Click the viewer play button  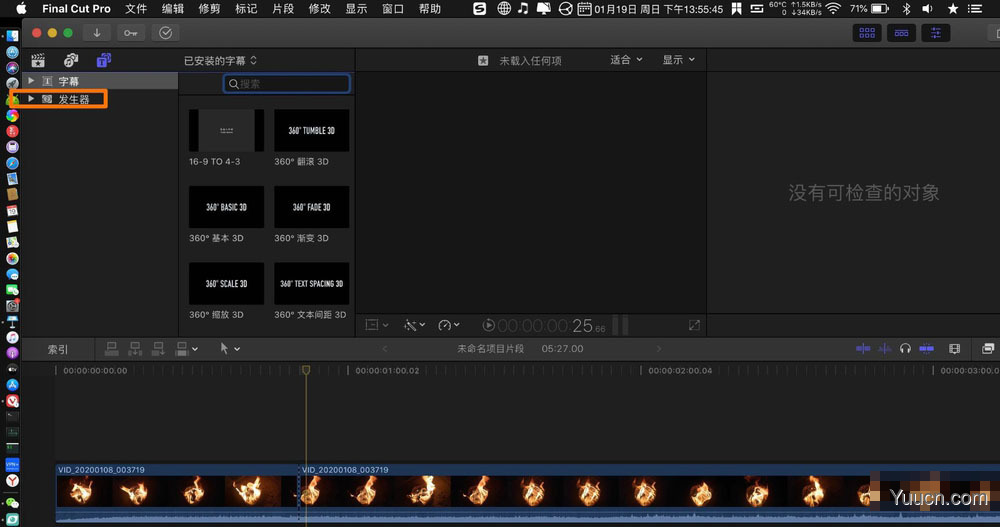pos(489,325)
